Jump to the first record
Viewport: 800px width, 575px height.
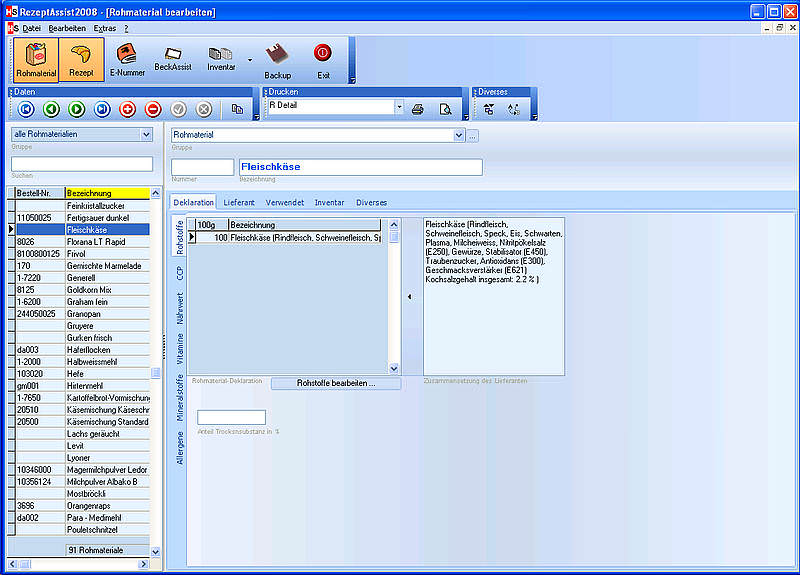26,109
